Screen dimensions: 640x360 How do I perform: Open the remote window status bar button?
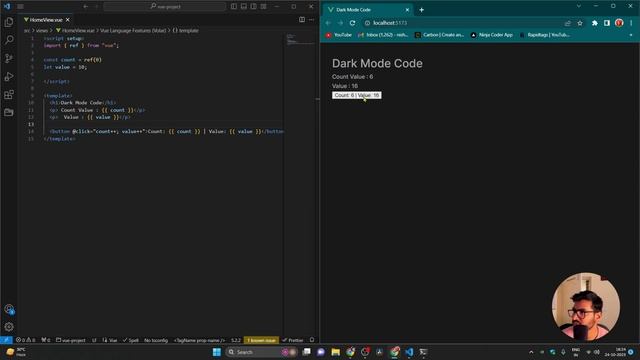click(6, 340)
